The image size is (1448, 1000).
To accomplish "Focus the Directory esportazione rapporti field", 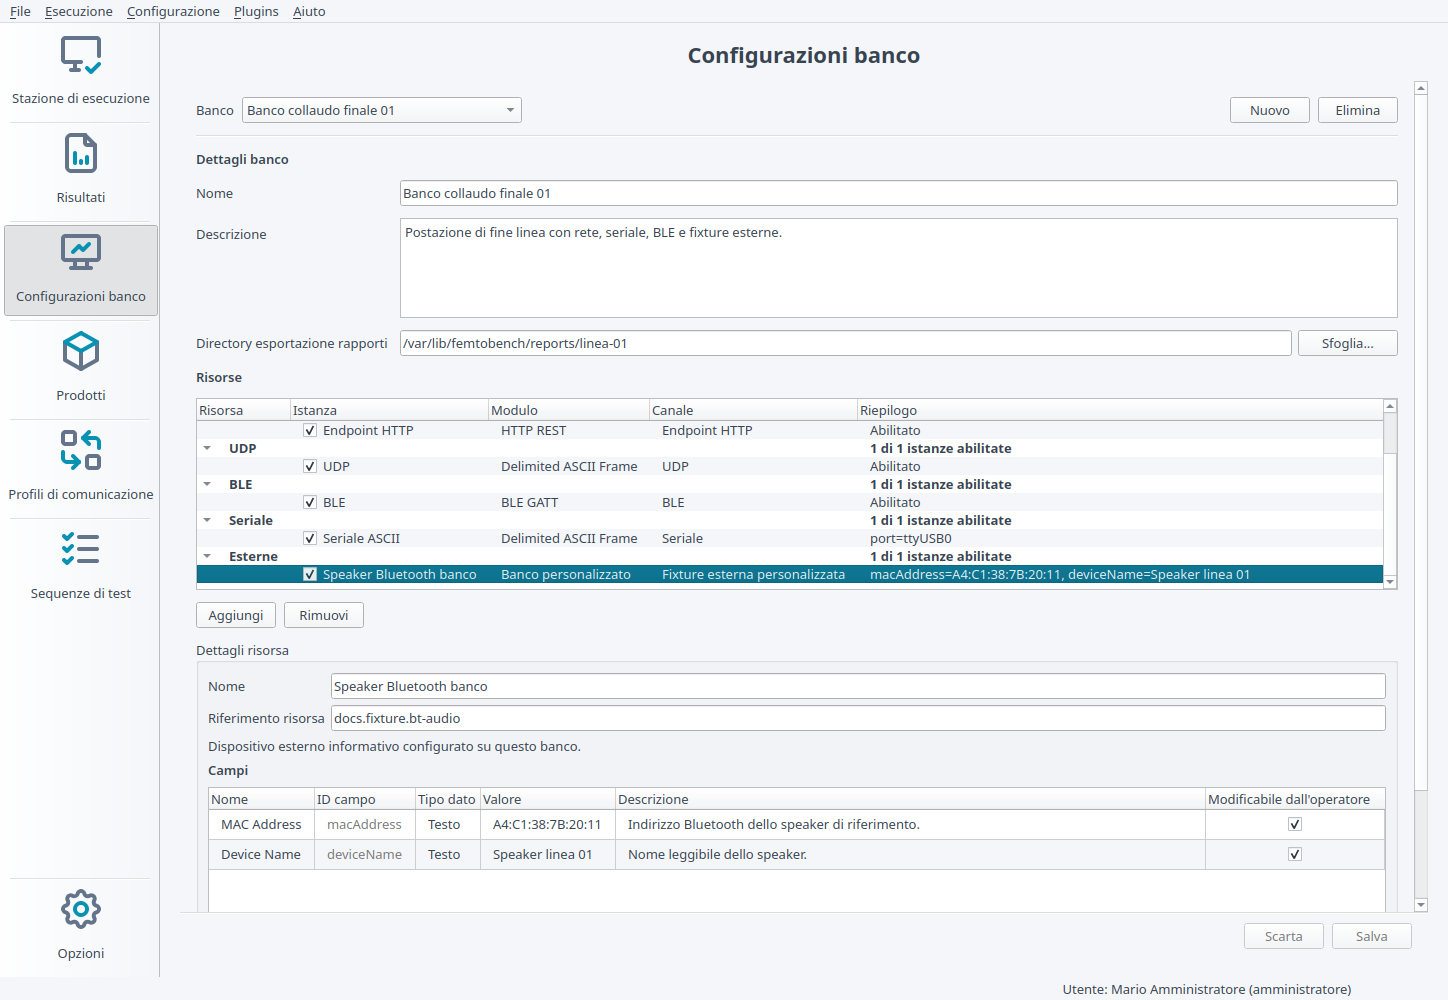I will [x=846, y=343].
